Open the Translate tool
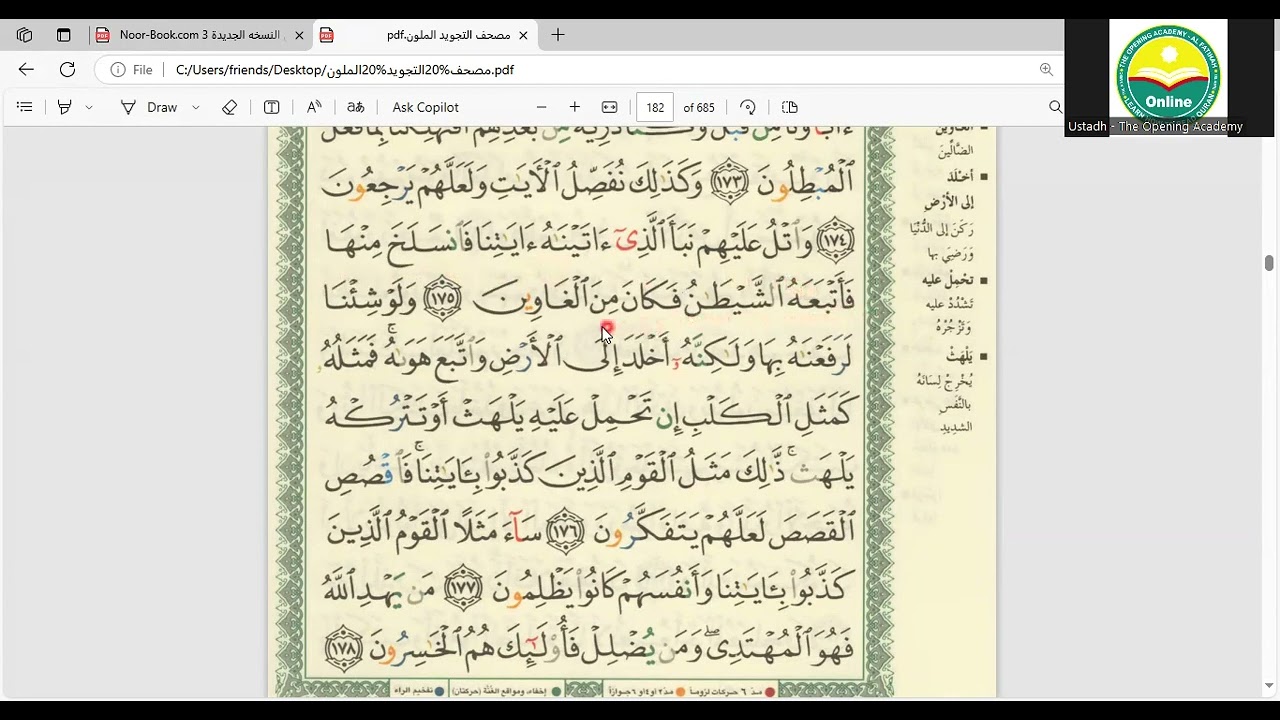This screenshot has height=720, width=1280. [356, 107]
